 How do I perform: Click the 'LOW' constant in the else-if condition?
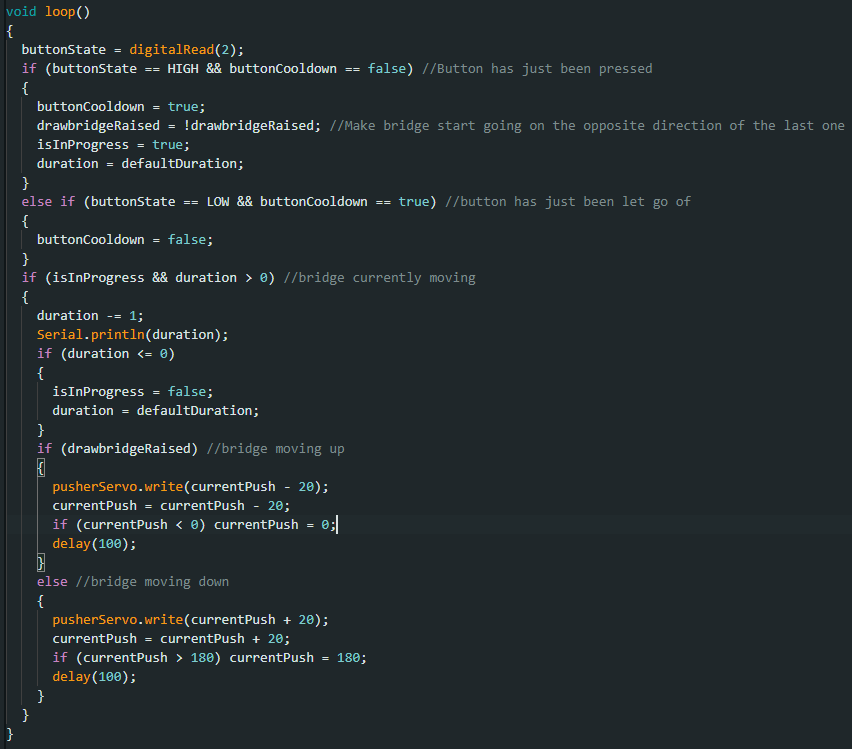click(x=218, y=202)
